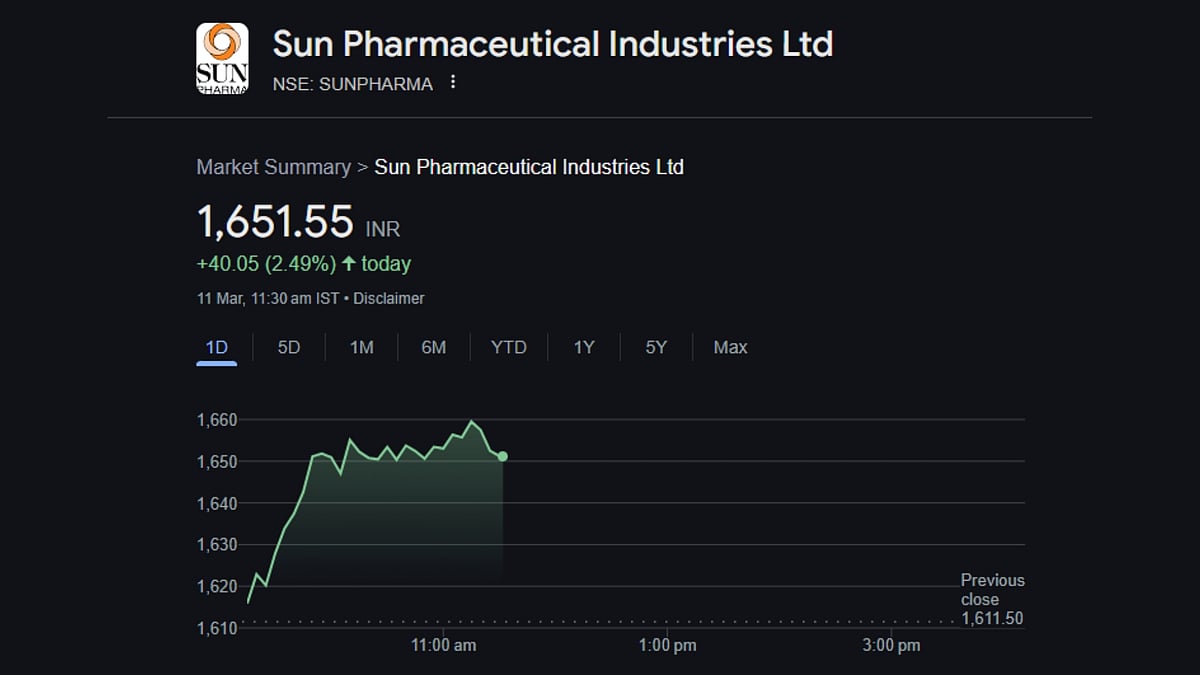The width and height of the screenshot is (1200, 675).
Task: Click the 1,650 y-axis label
Action: [x=217, y=462]
